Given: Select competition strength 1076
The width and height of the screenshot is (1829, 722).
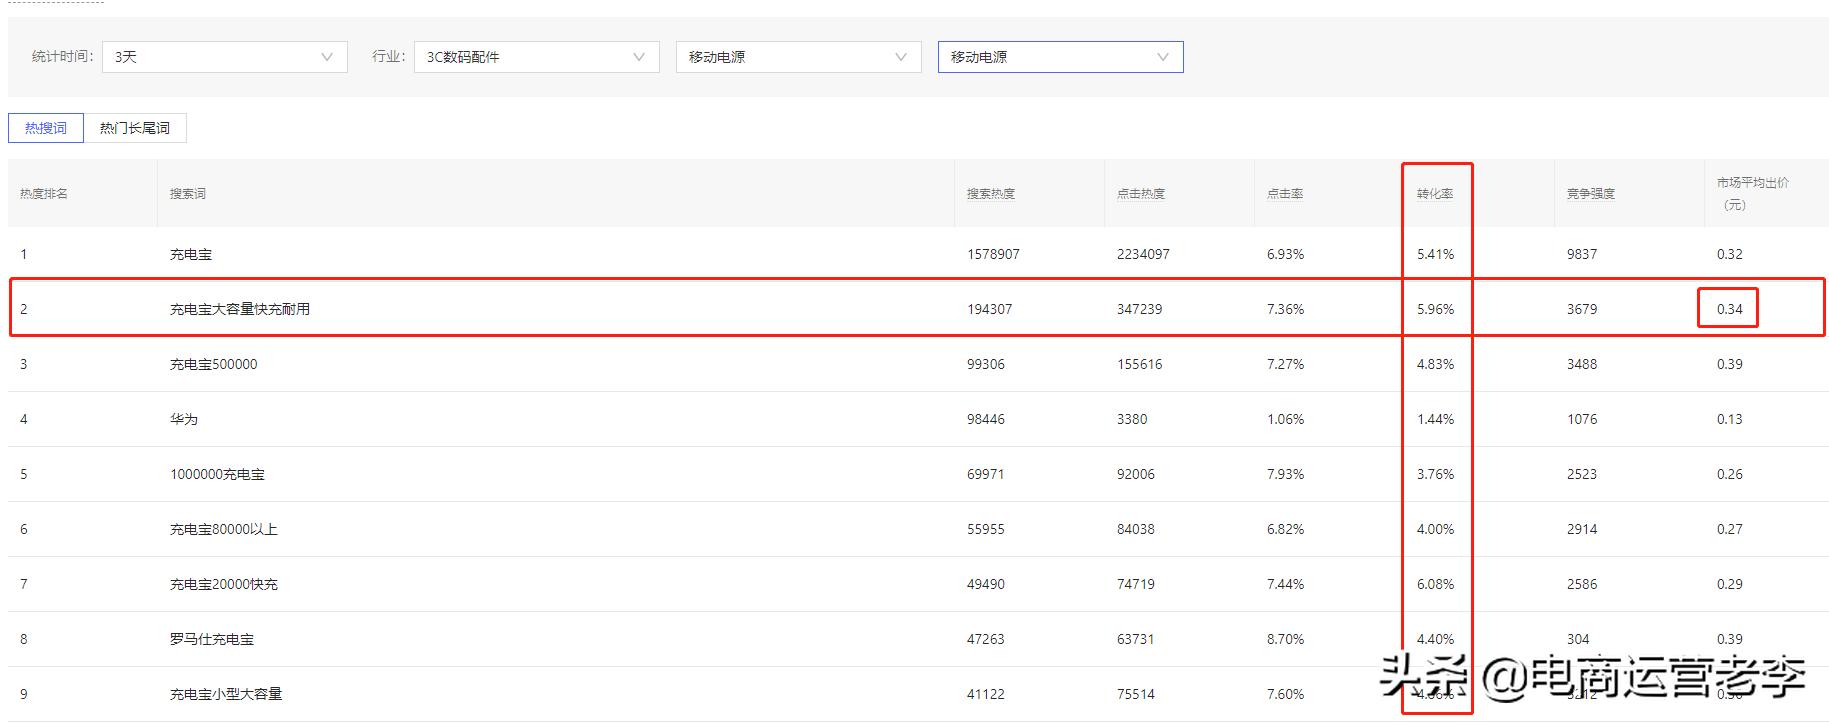Looking at the screenshot, I should (1582, 419).
